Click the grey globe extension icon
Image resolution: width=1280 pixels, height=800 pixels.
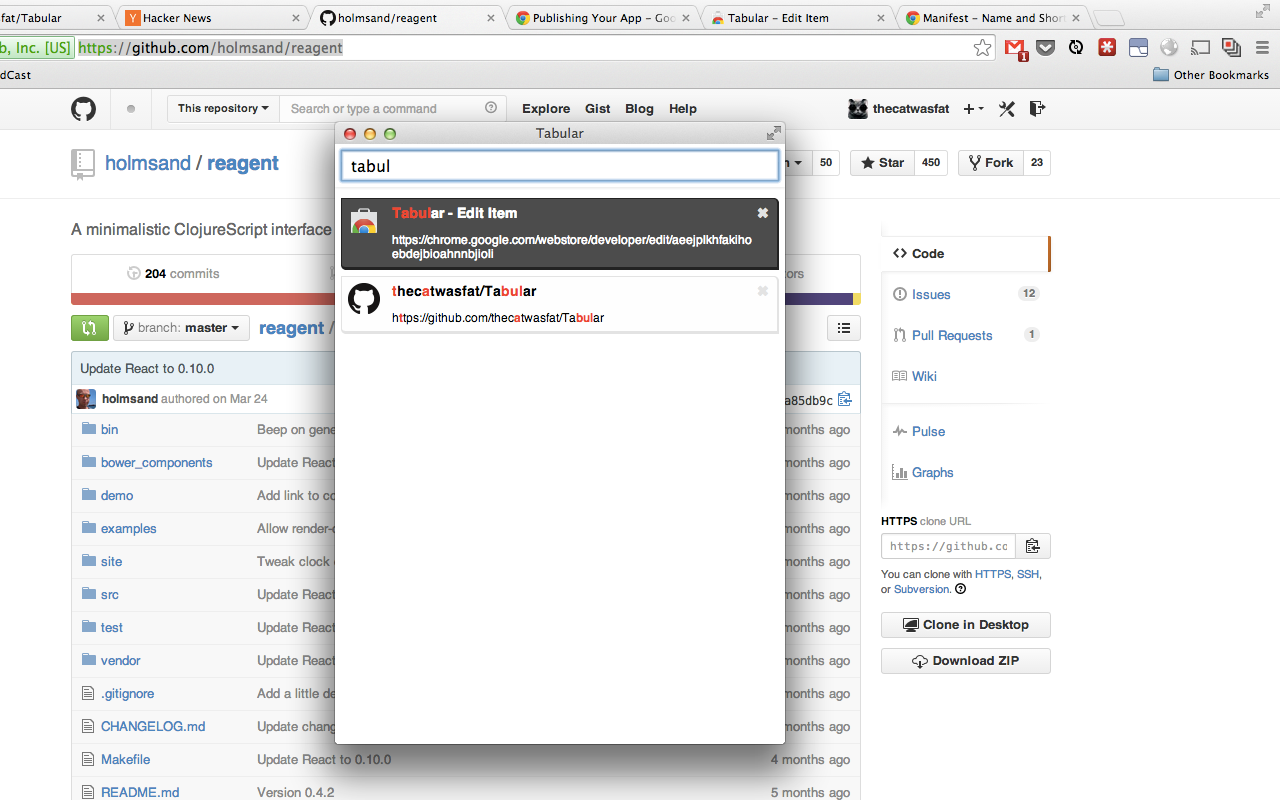point(1170,47)
